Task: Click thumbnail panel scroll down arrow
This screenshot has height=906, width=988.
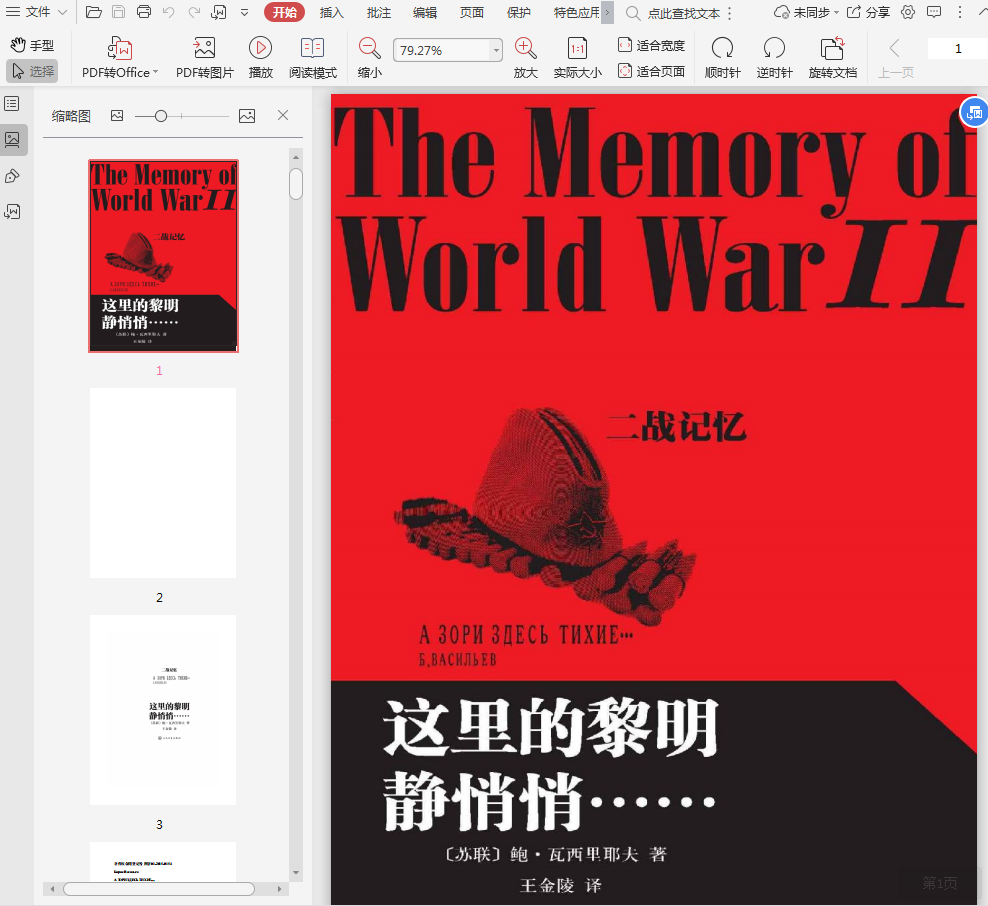Action: point(296,873)
